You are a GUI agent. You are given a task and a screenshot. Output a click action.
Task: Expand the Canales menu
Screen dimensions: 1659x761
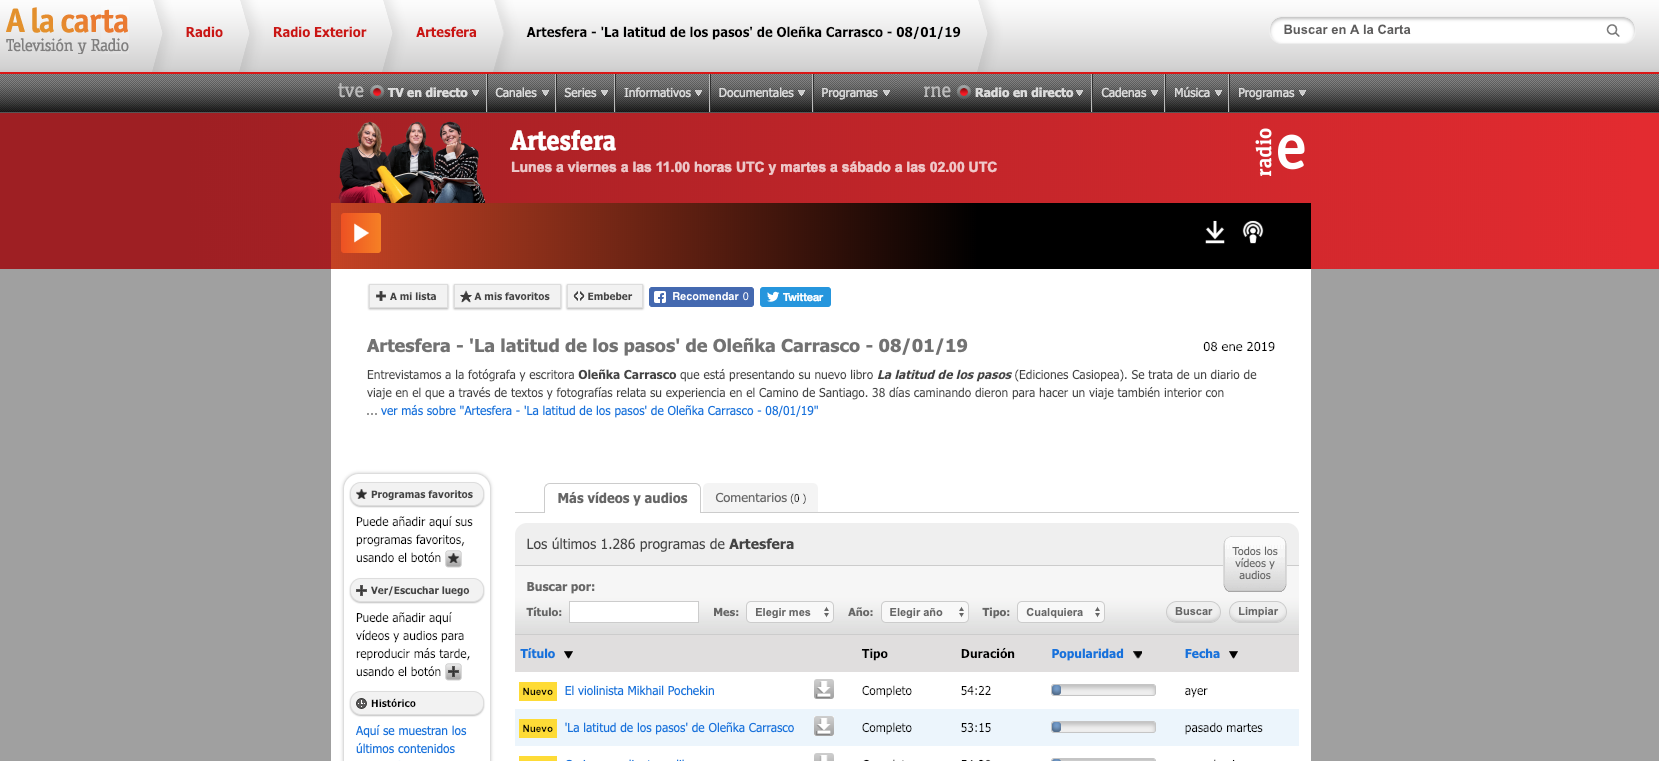point(522,93)
